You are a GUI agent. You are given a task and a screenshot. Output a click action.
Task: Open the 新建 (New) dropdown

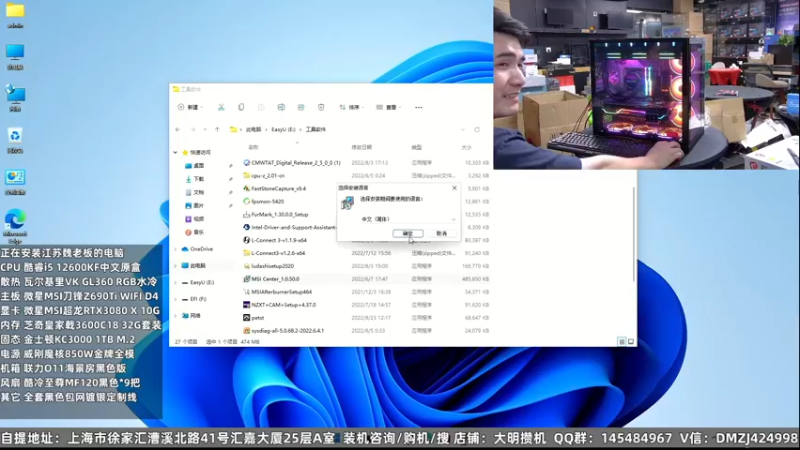pyautogui.click(x=190, y=107)
